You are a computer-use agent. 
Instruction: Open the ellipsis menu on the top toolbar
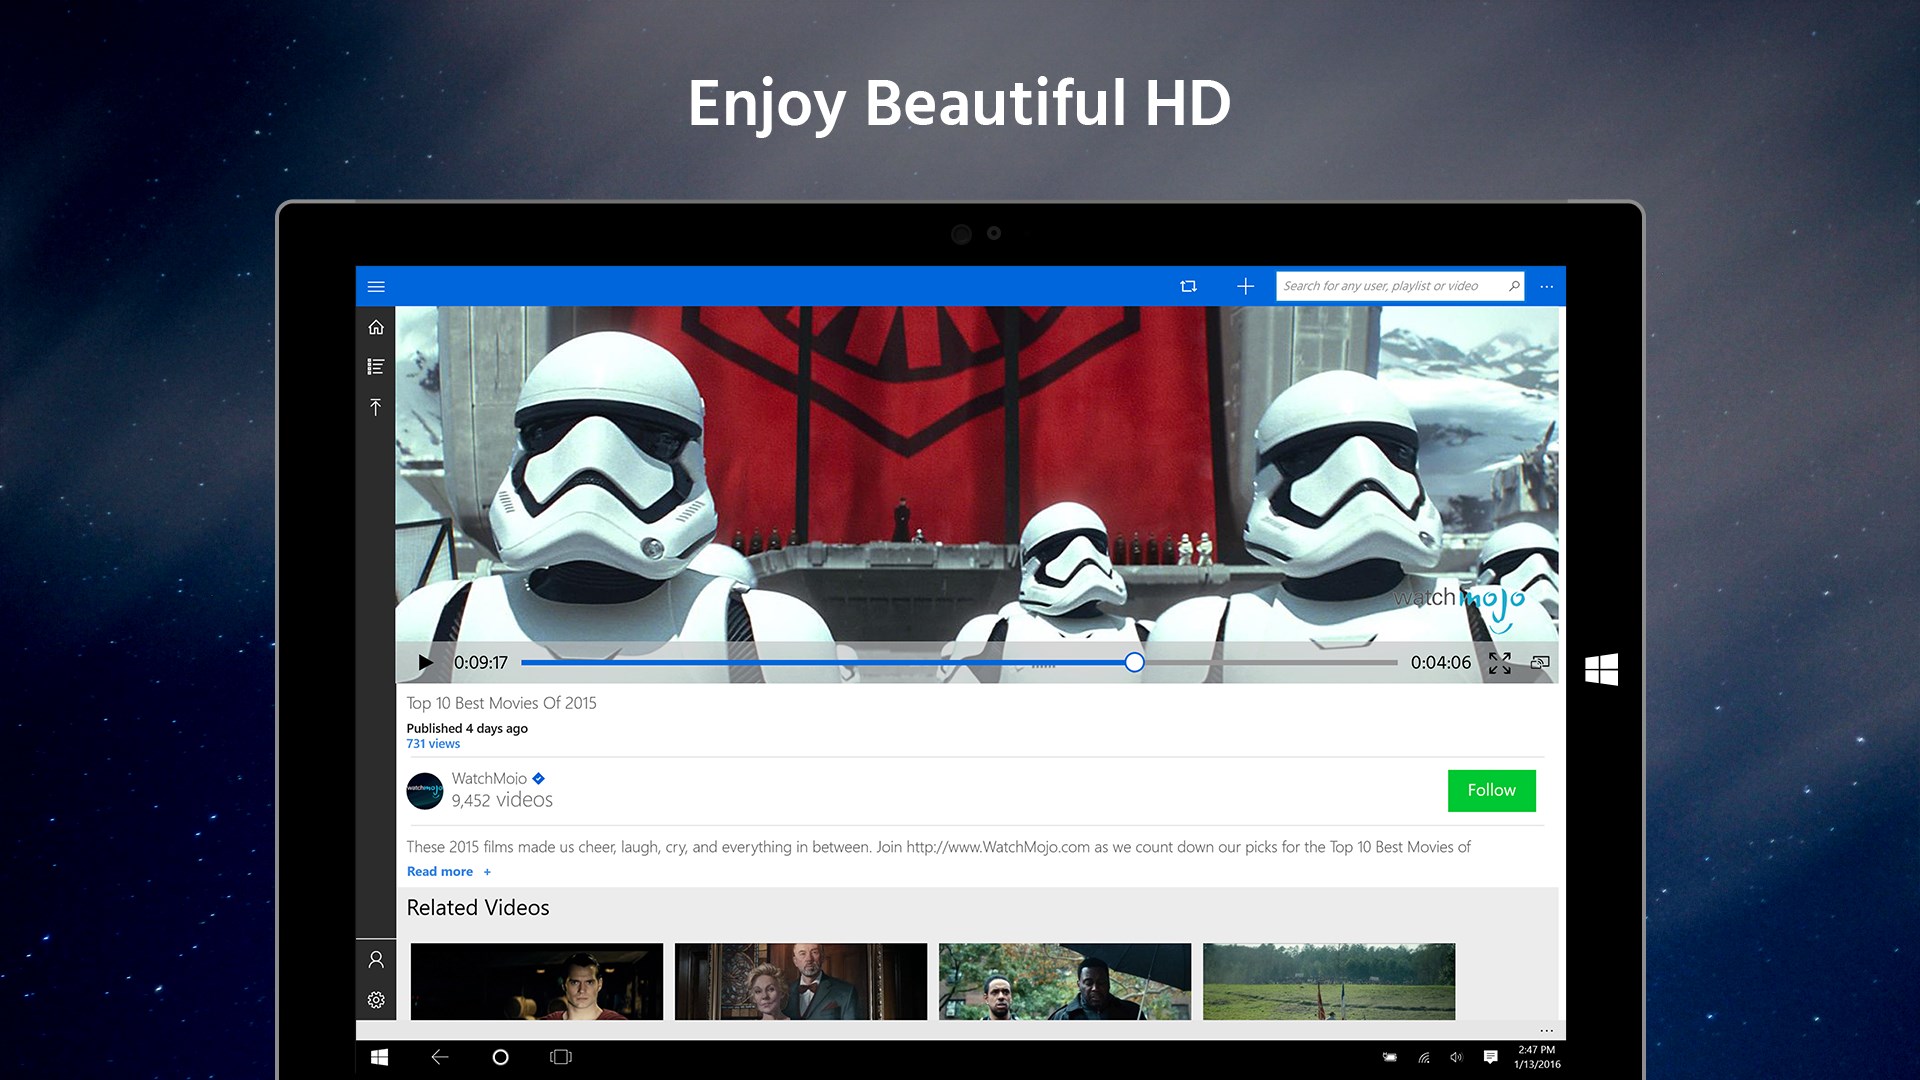(1547, 286)
